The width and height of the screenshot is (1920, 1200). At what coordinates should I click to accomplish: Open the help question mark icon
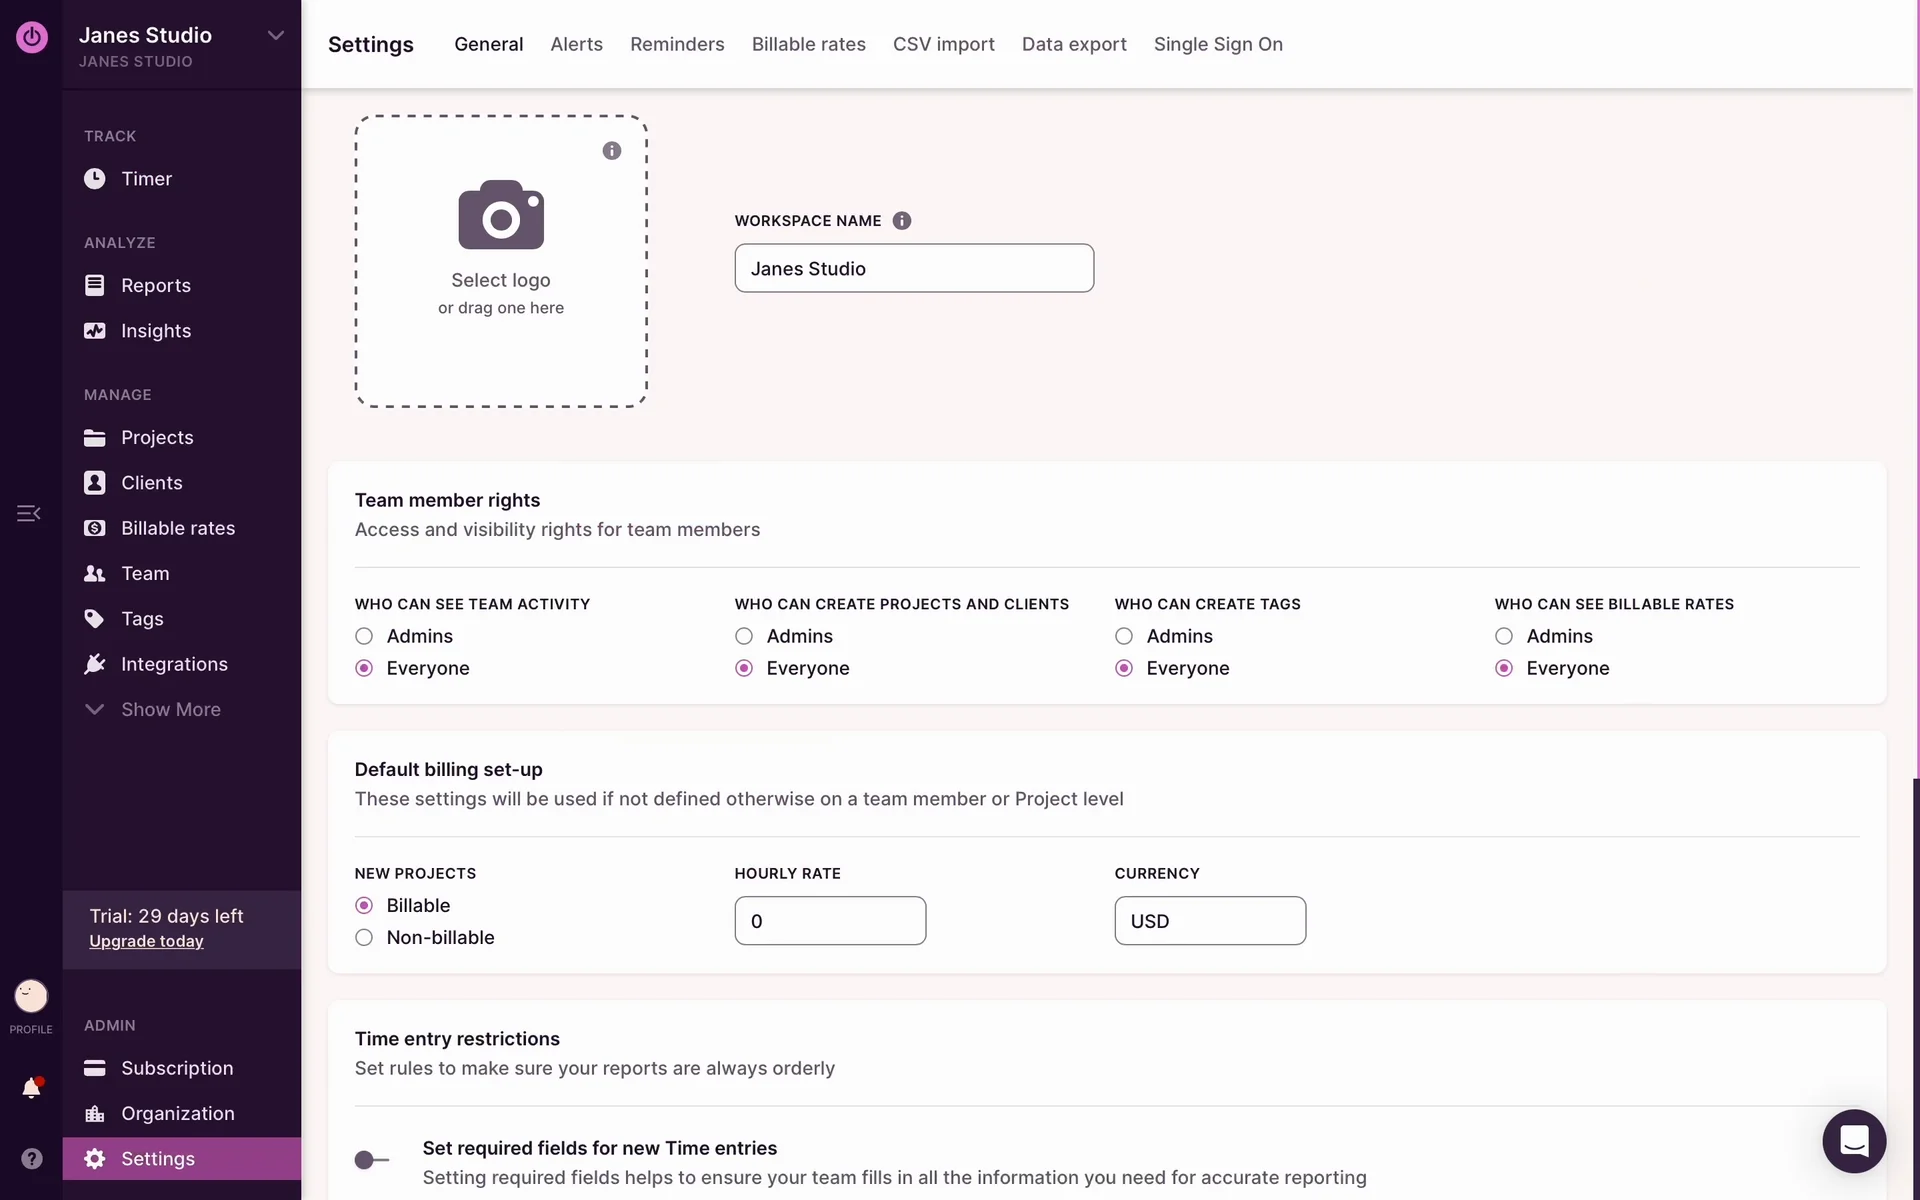[x=31, y=1159]
